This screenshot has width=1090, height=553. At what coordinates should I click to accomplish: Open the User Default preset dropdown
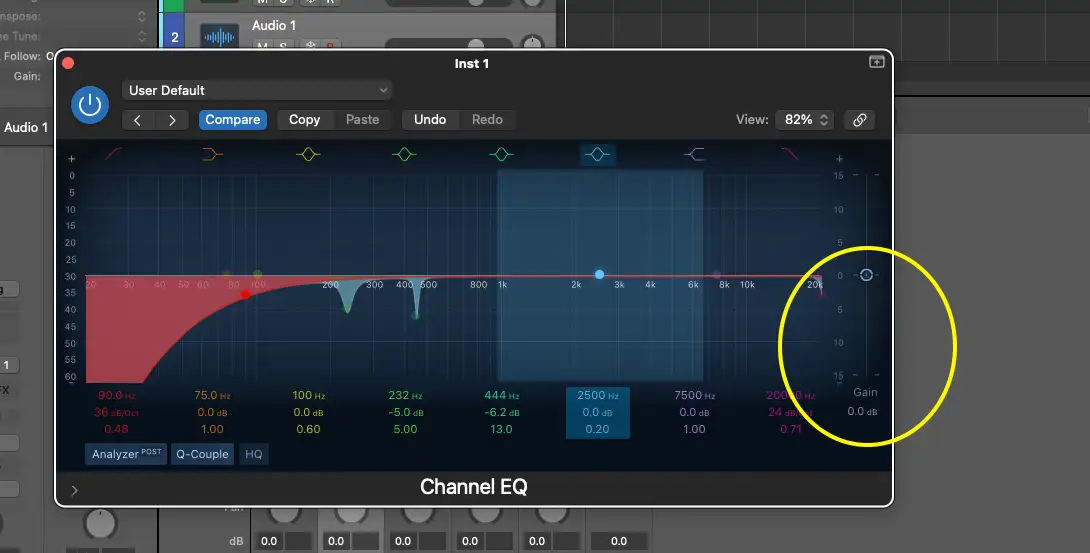(x=257, y=90)
